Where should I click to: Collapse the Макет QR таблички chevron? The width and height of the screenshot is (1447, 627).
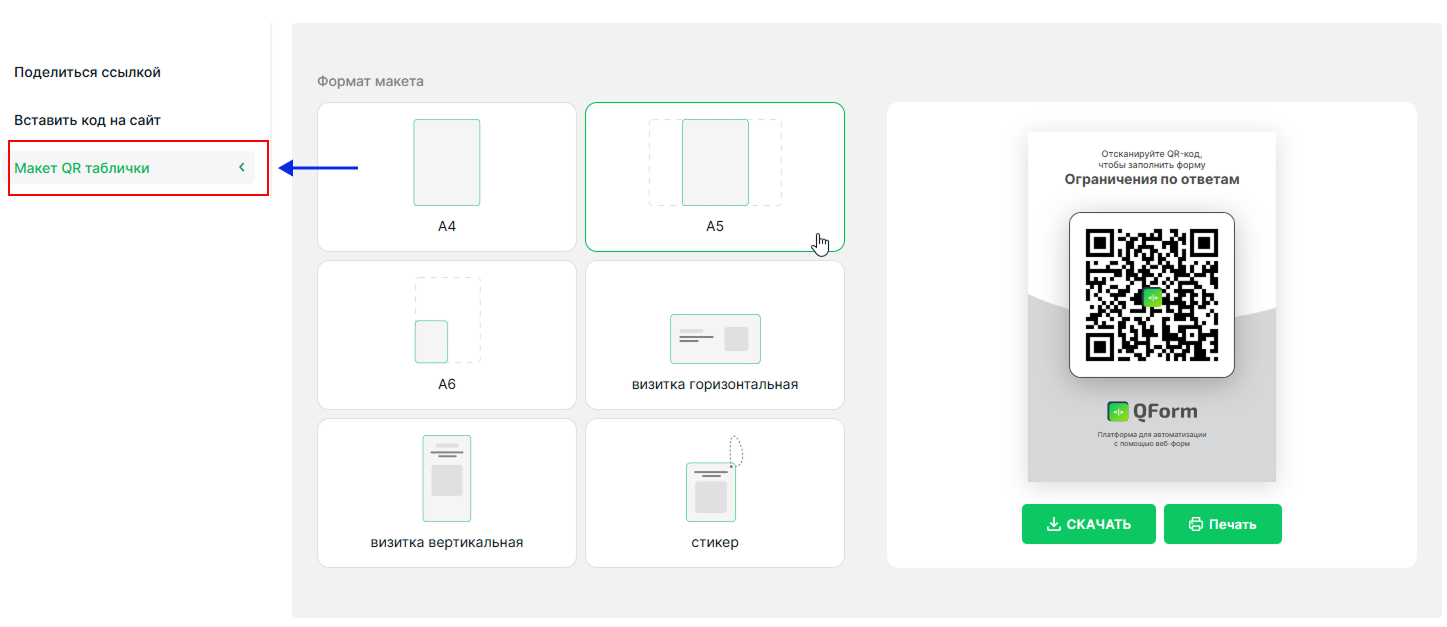(241, 168)
